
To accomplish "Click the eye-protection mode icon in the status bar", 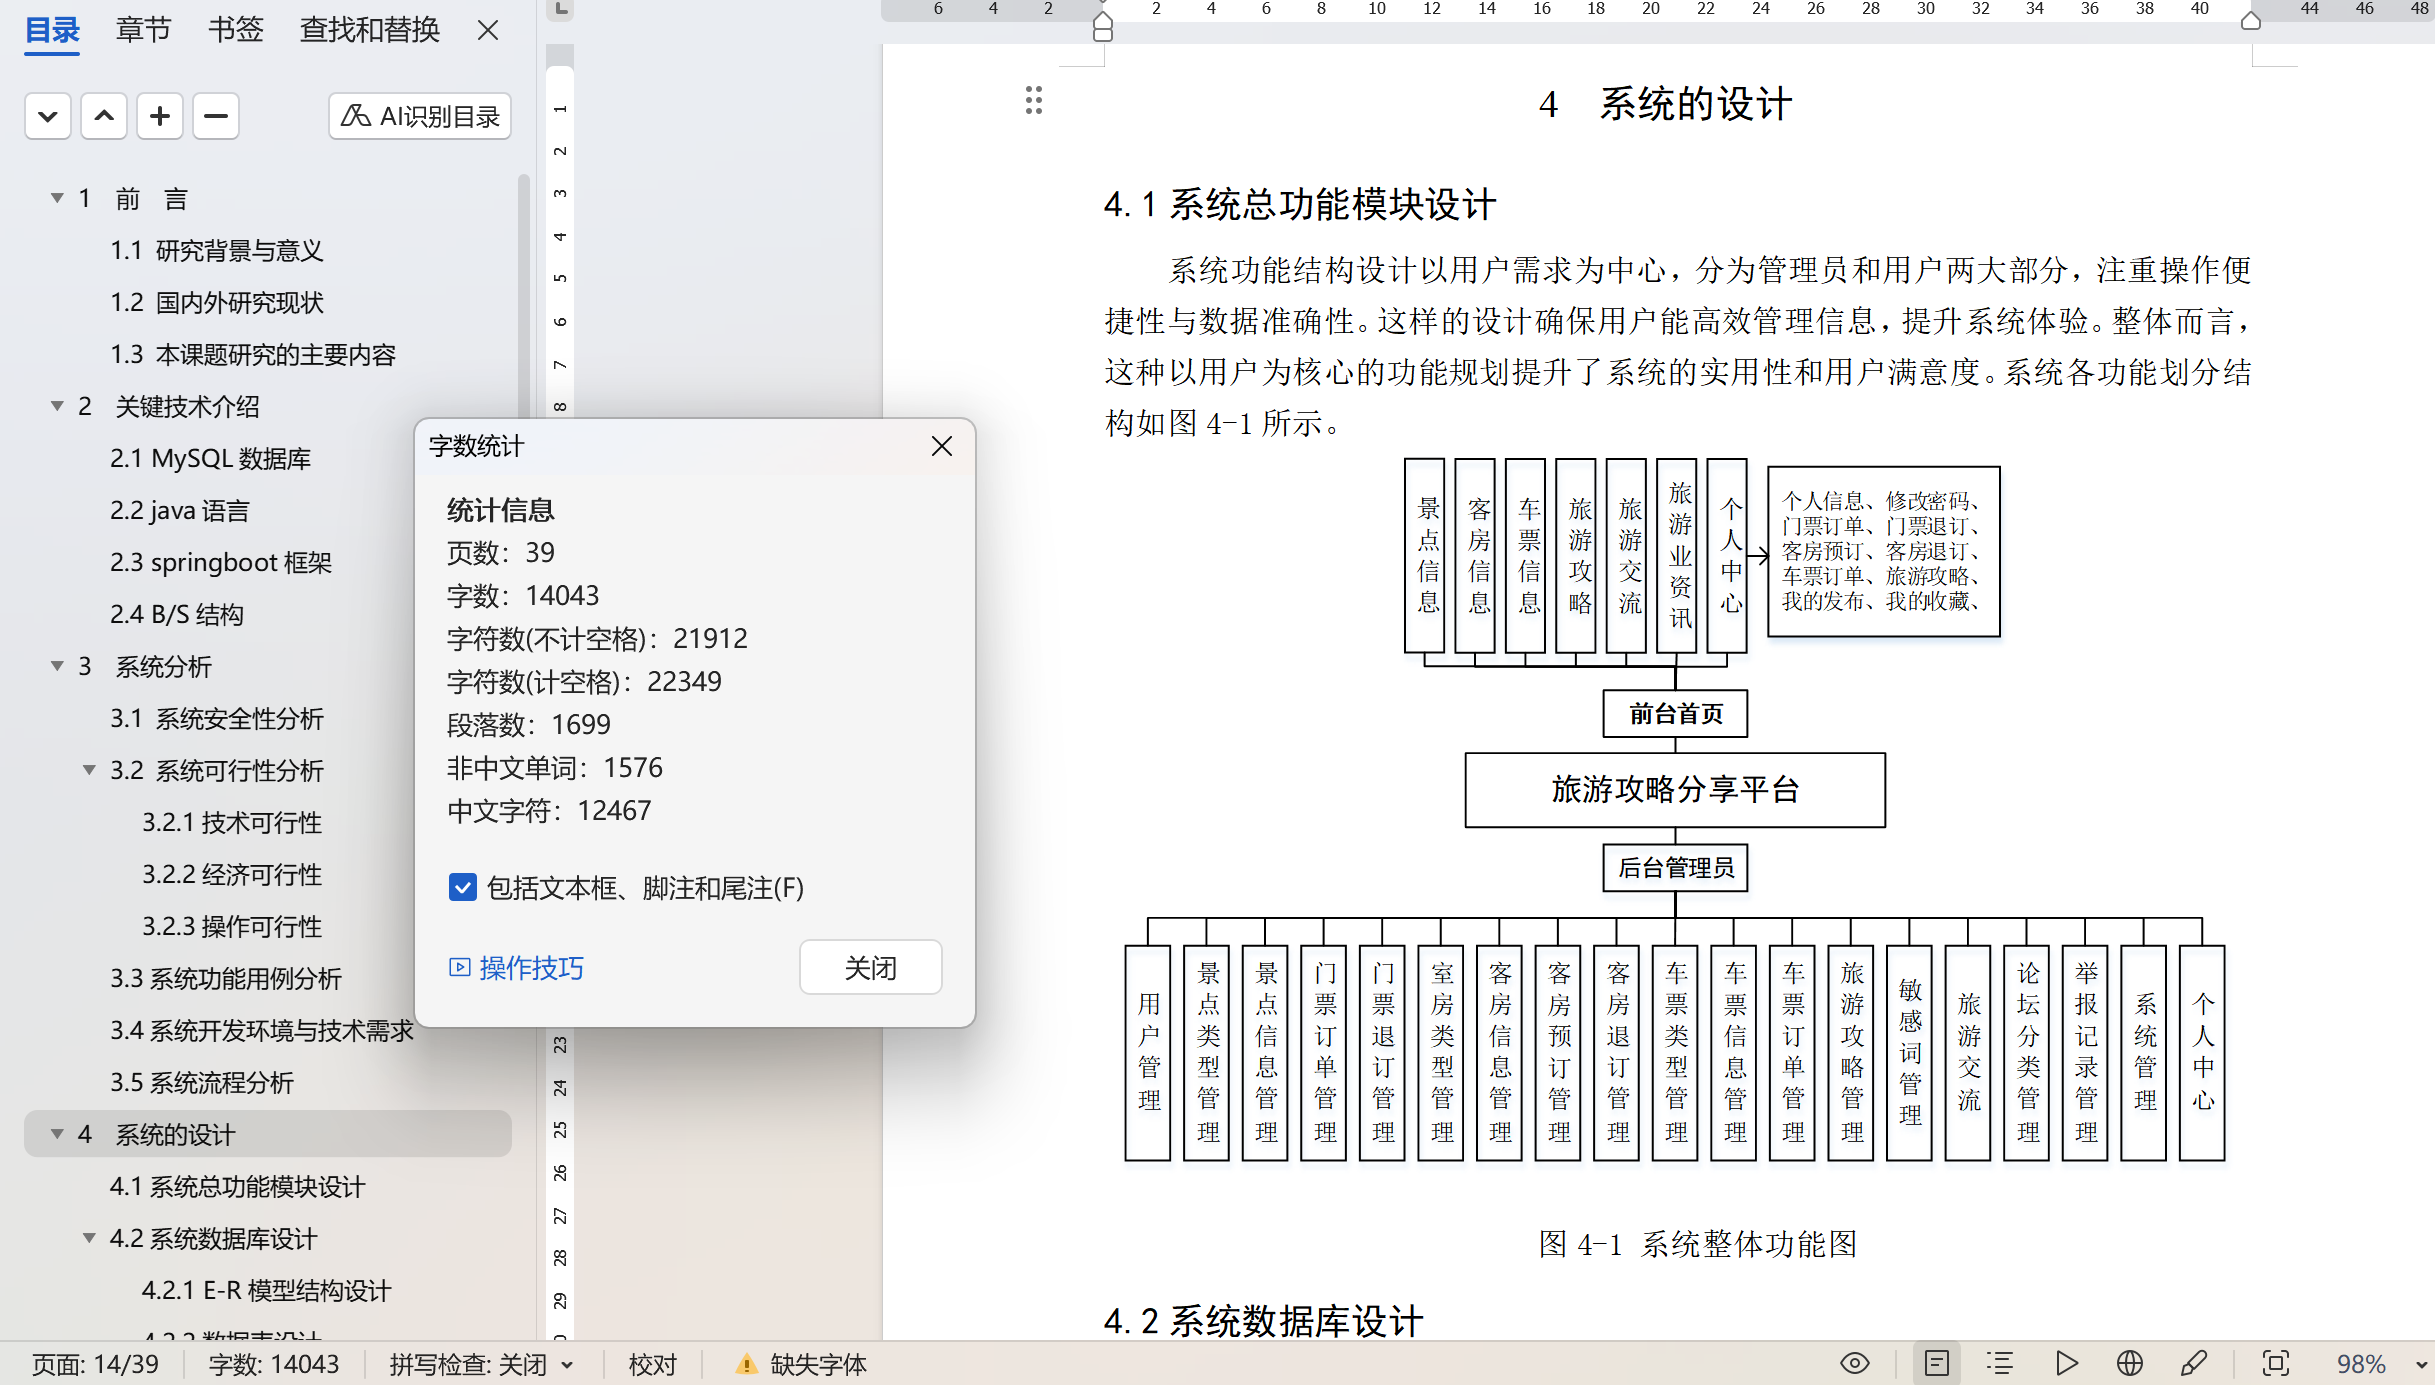I will [1854, 1363].
